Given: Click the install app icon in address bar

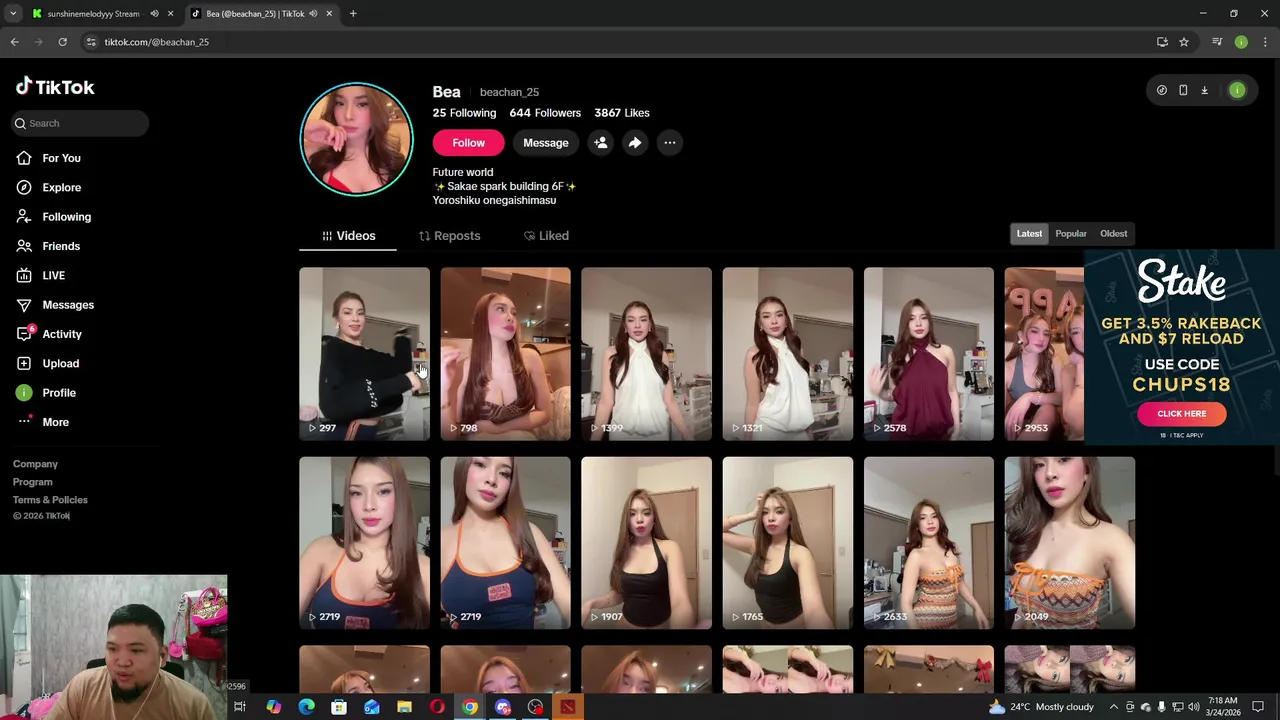Looking at the screenshot, I should click(1162, 42).
